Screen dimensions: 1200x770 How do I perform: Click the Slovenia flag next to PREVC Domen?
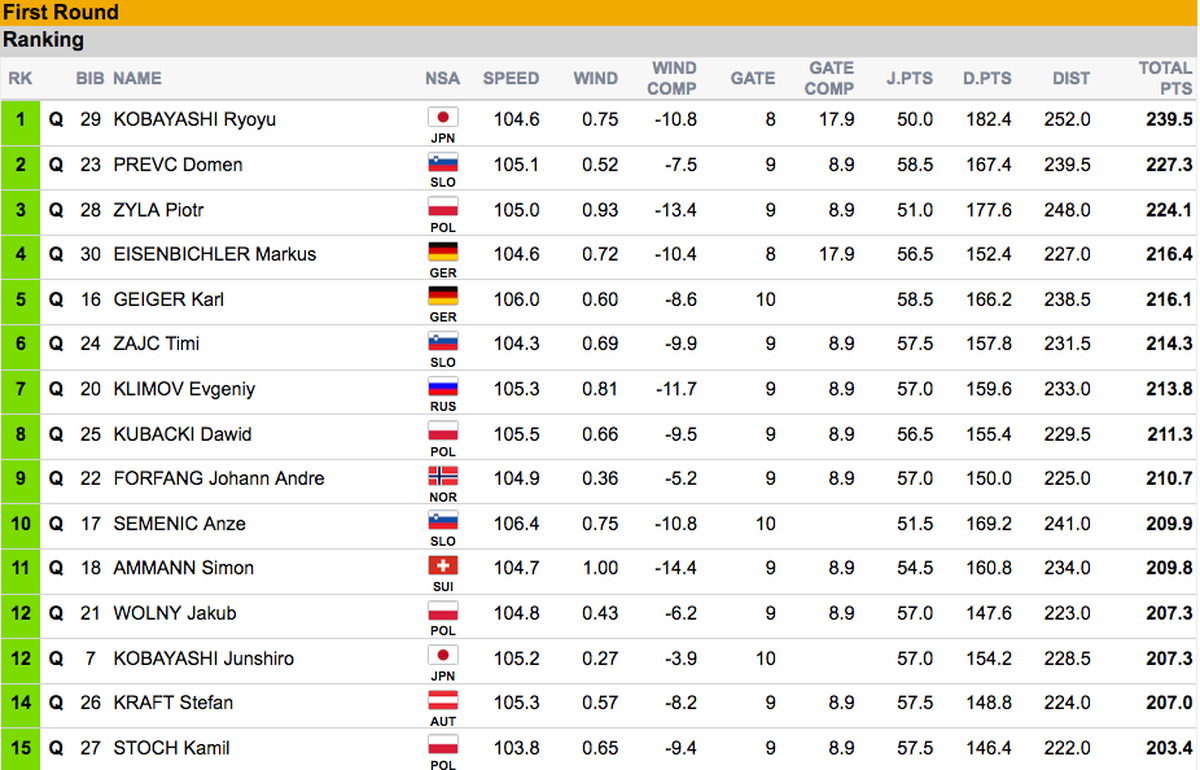(x=442, y=161)
